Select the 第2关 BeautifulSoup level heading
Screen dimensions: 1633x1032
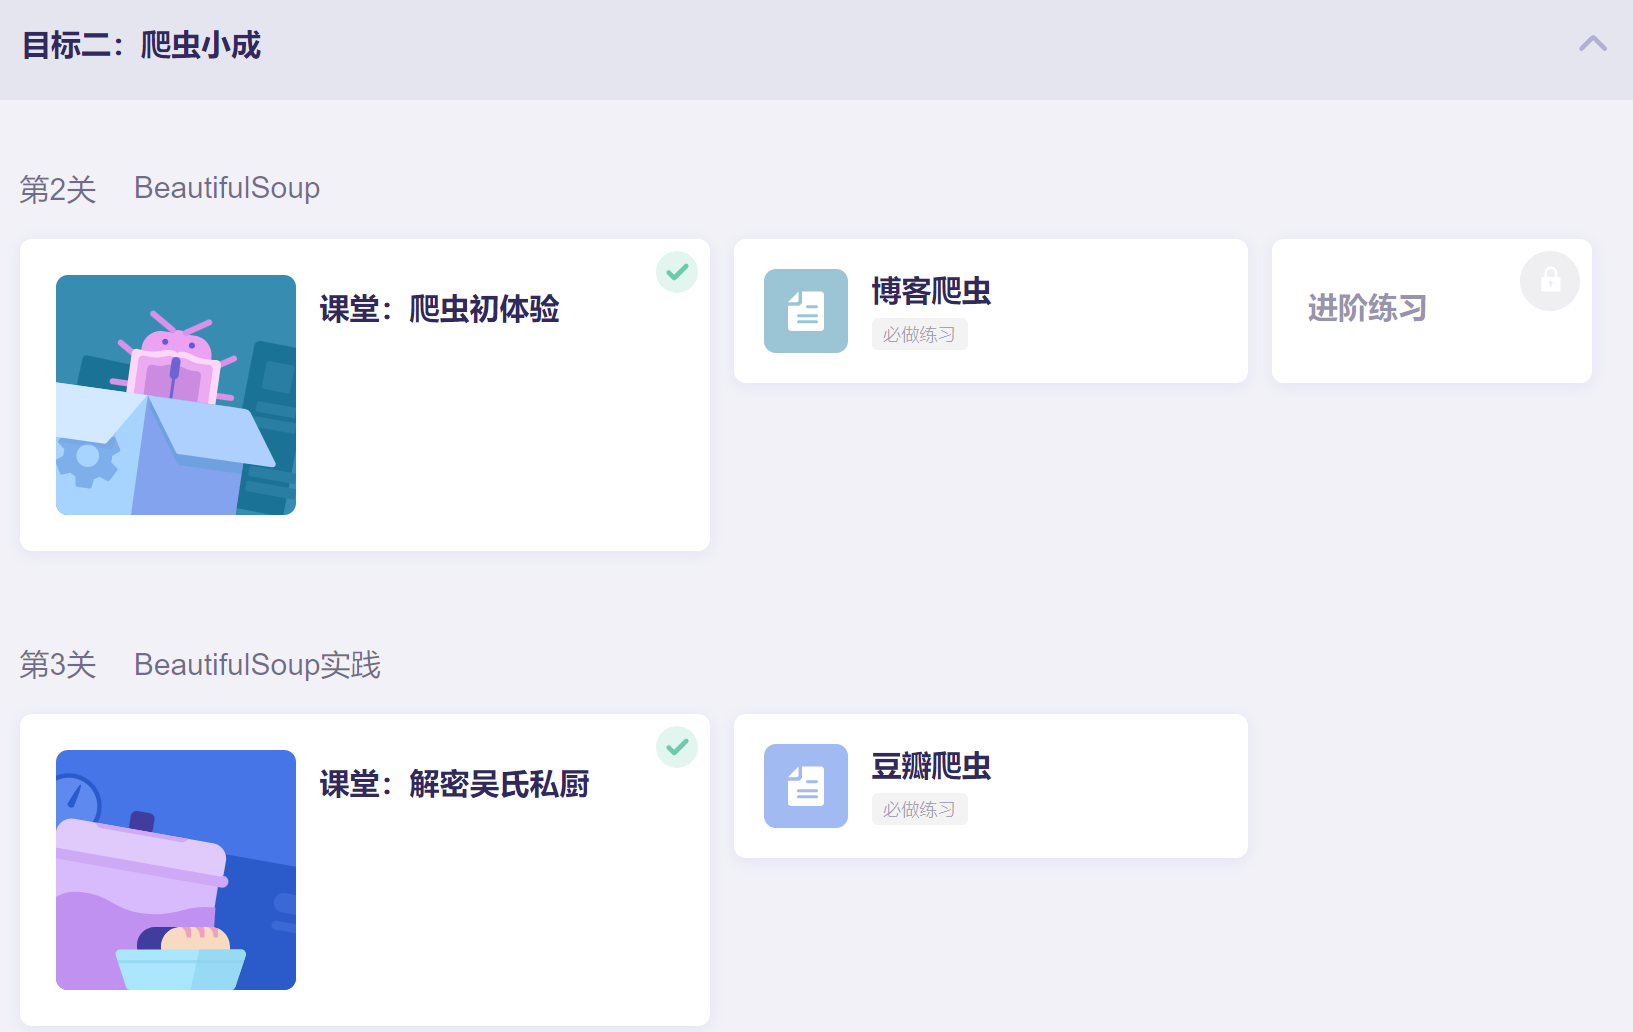[x=170, y=188]
